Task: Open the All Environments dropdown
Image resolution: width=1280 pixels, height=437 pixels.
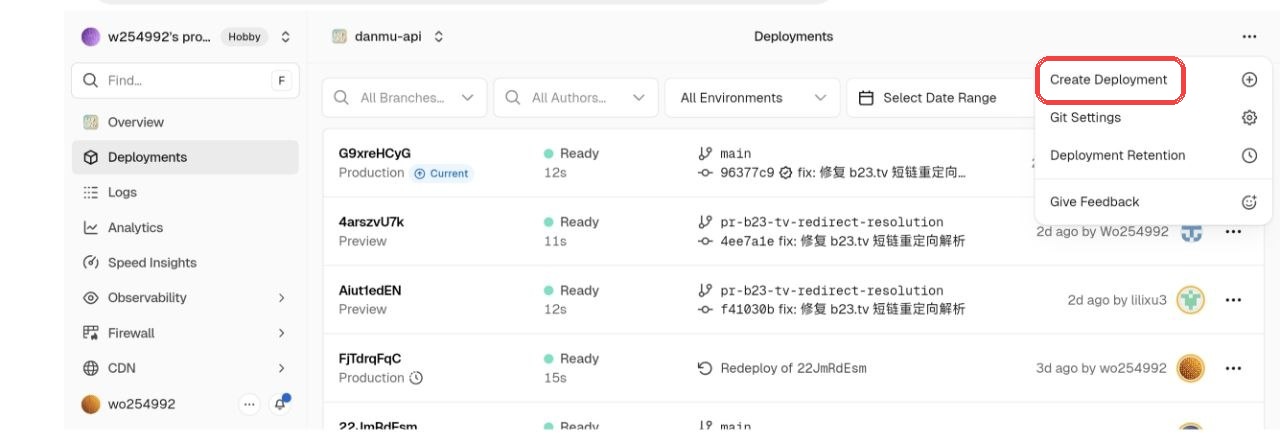Action: tap(753, 98)
